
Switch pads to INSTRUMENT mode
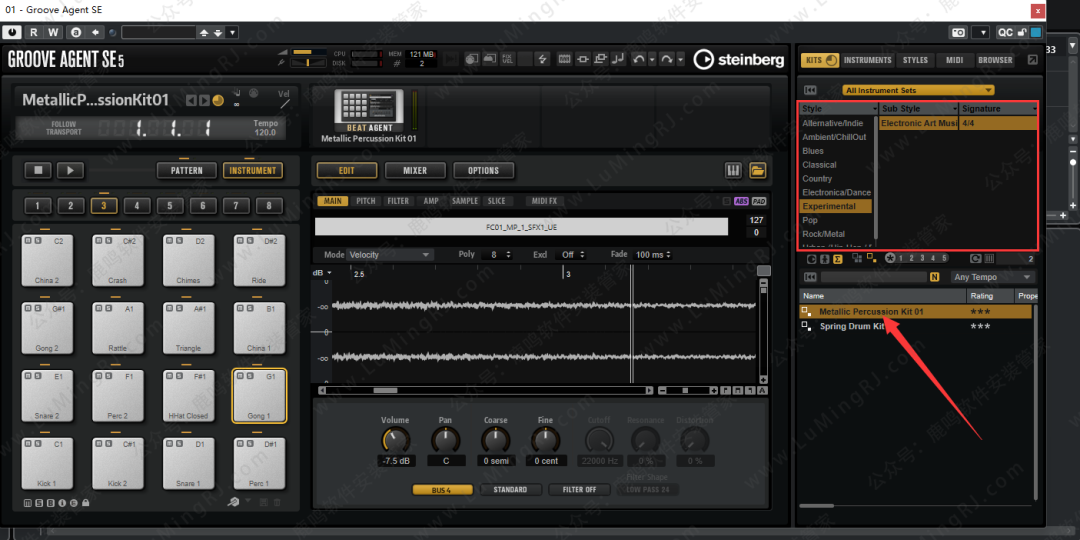tap(253, 170)
